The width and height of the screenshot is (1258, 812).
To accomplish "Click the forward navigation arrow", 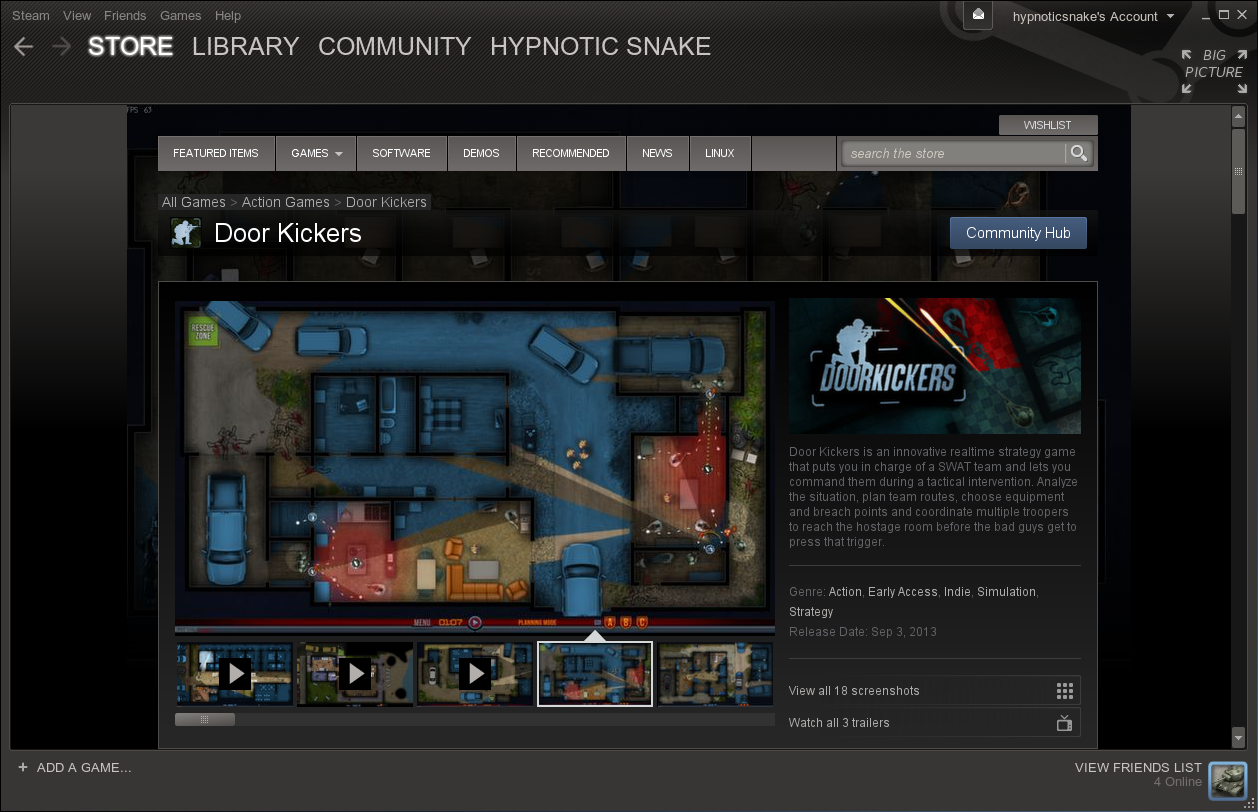I will 62,47.
